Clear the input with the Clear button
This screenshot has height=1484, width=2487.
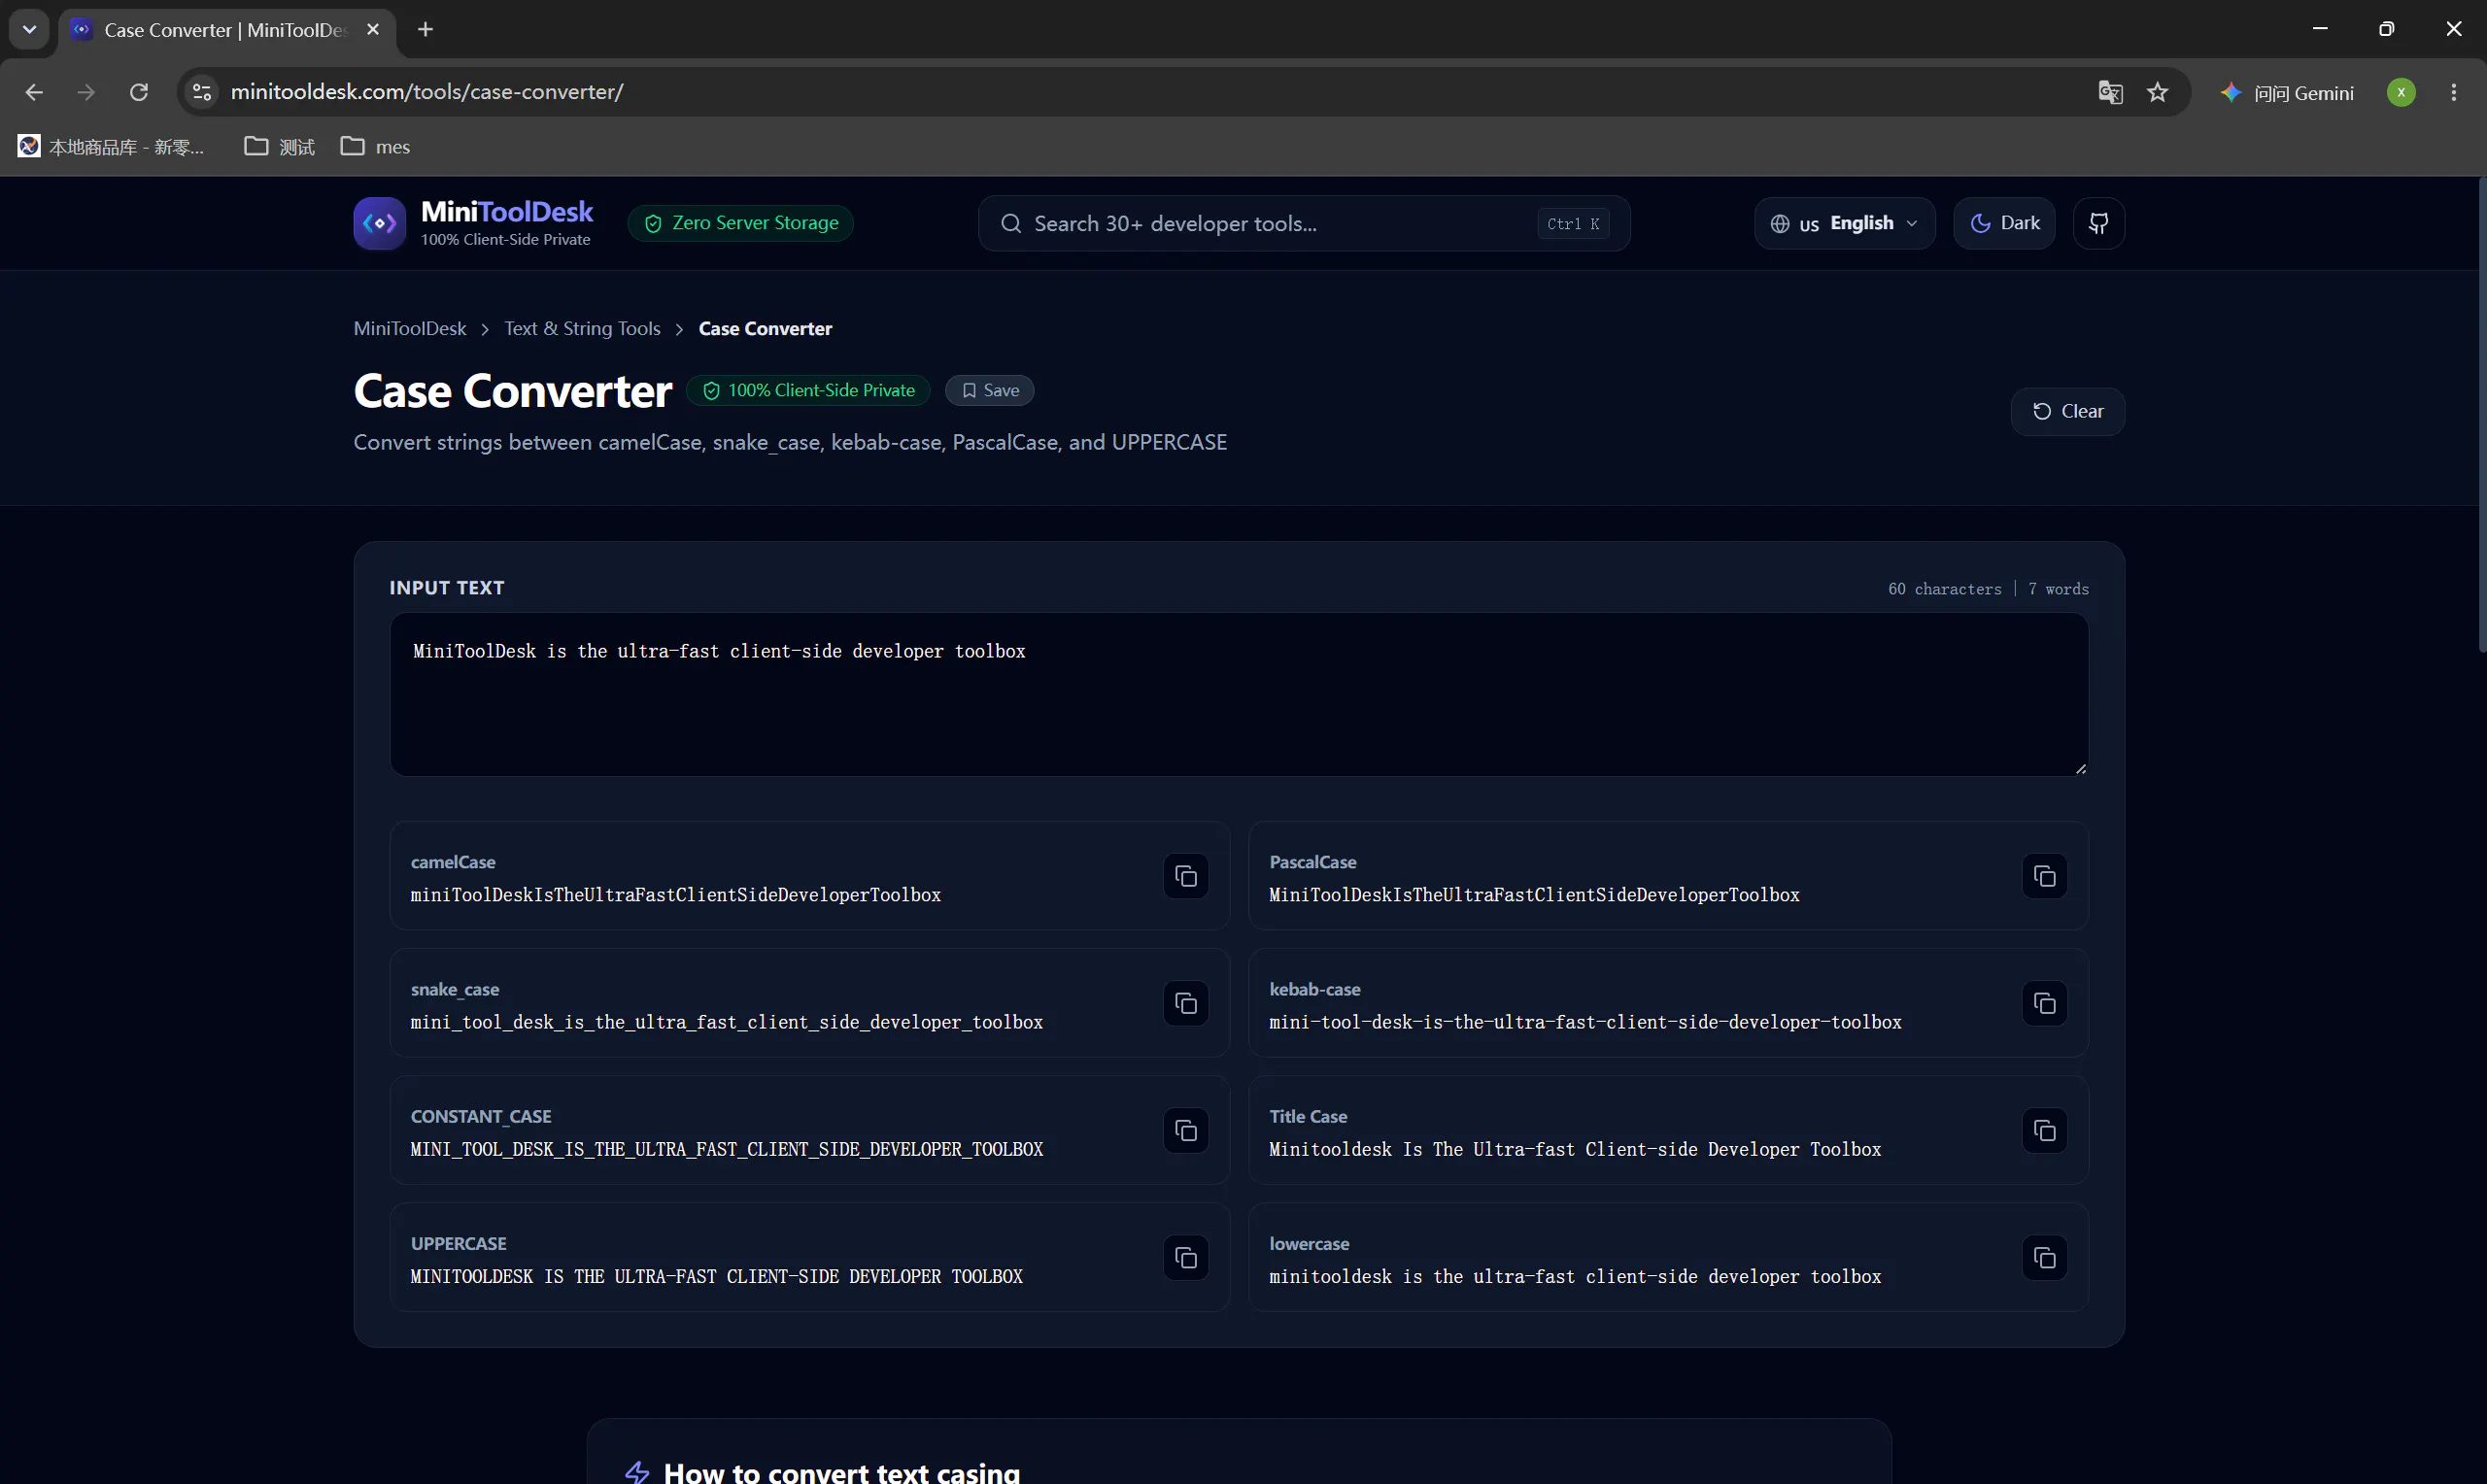pyautogui.click(x=2067, y=411)
